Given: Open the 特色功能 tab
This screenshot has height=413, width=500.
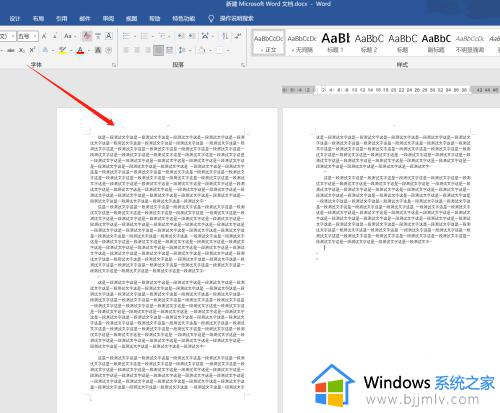Looking at the screenshot, I should pos(184,19).
